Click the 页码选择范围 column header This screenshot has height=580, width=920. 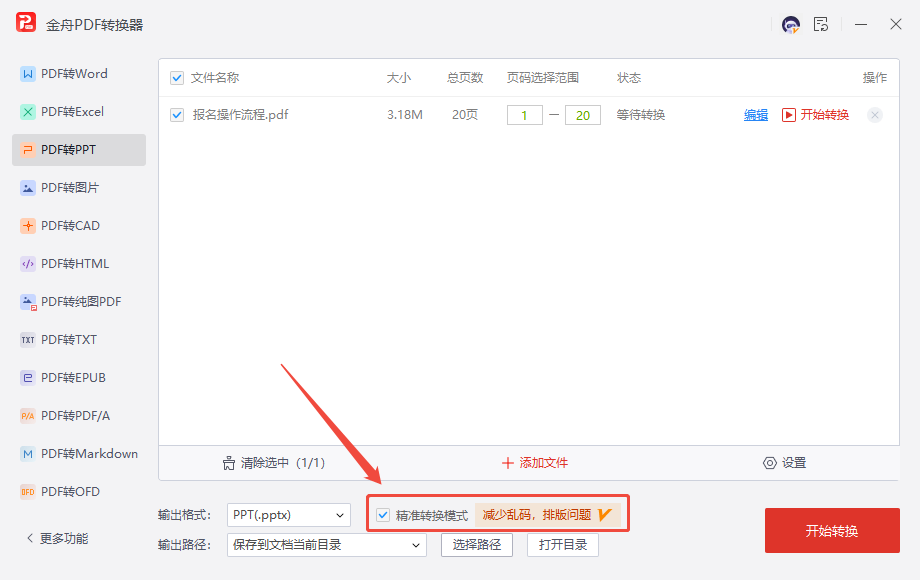543,78
